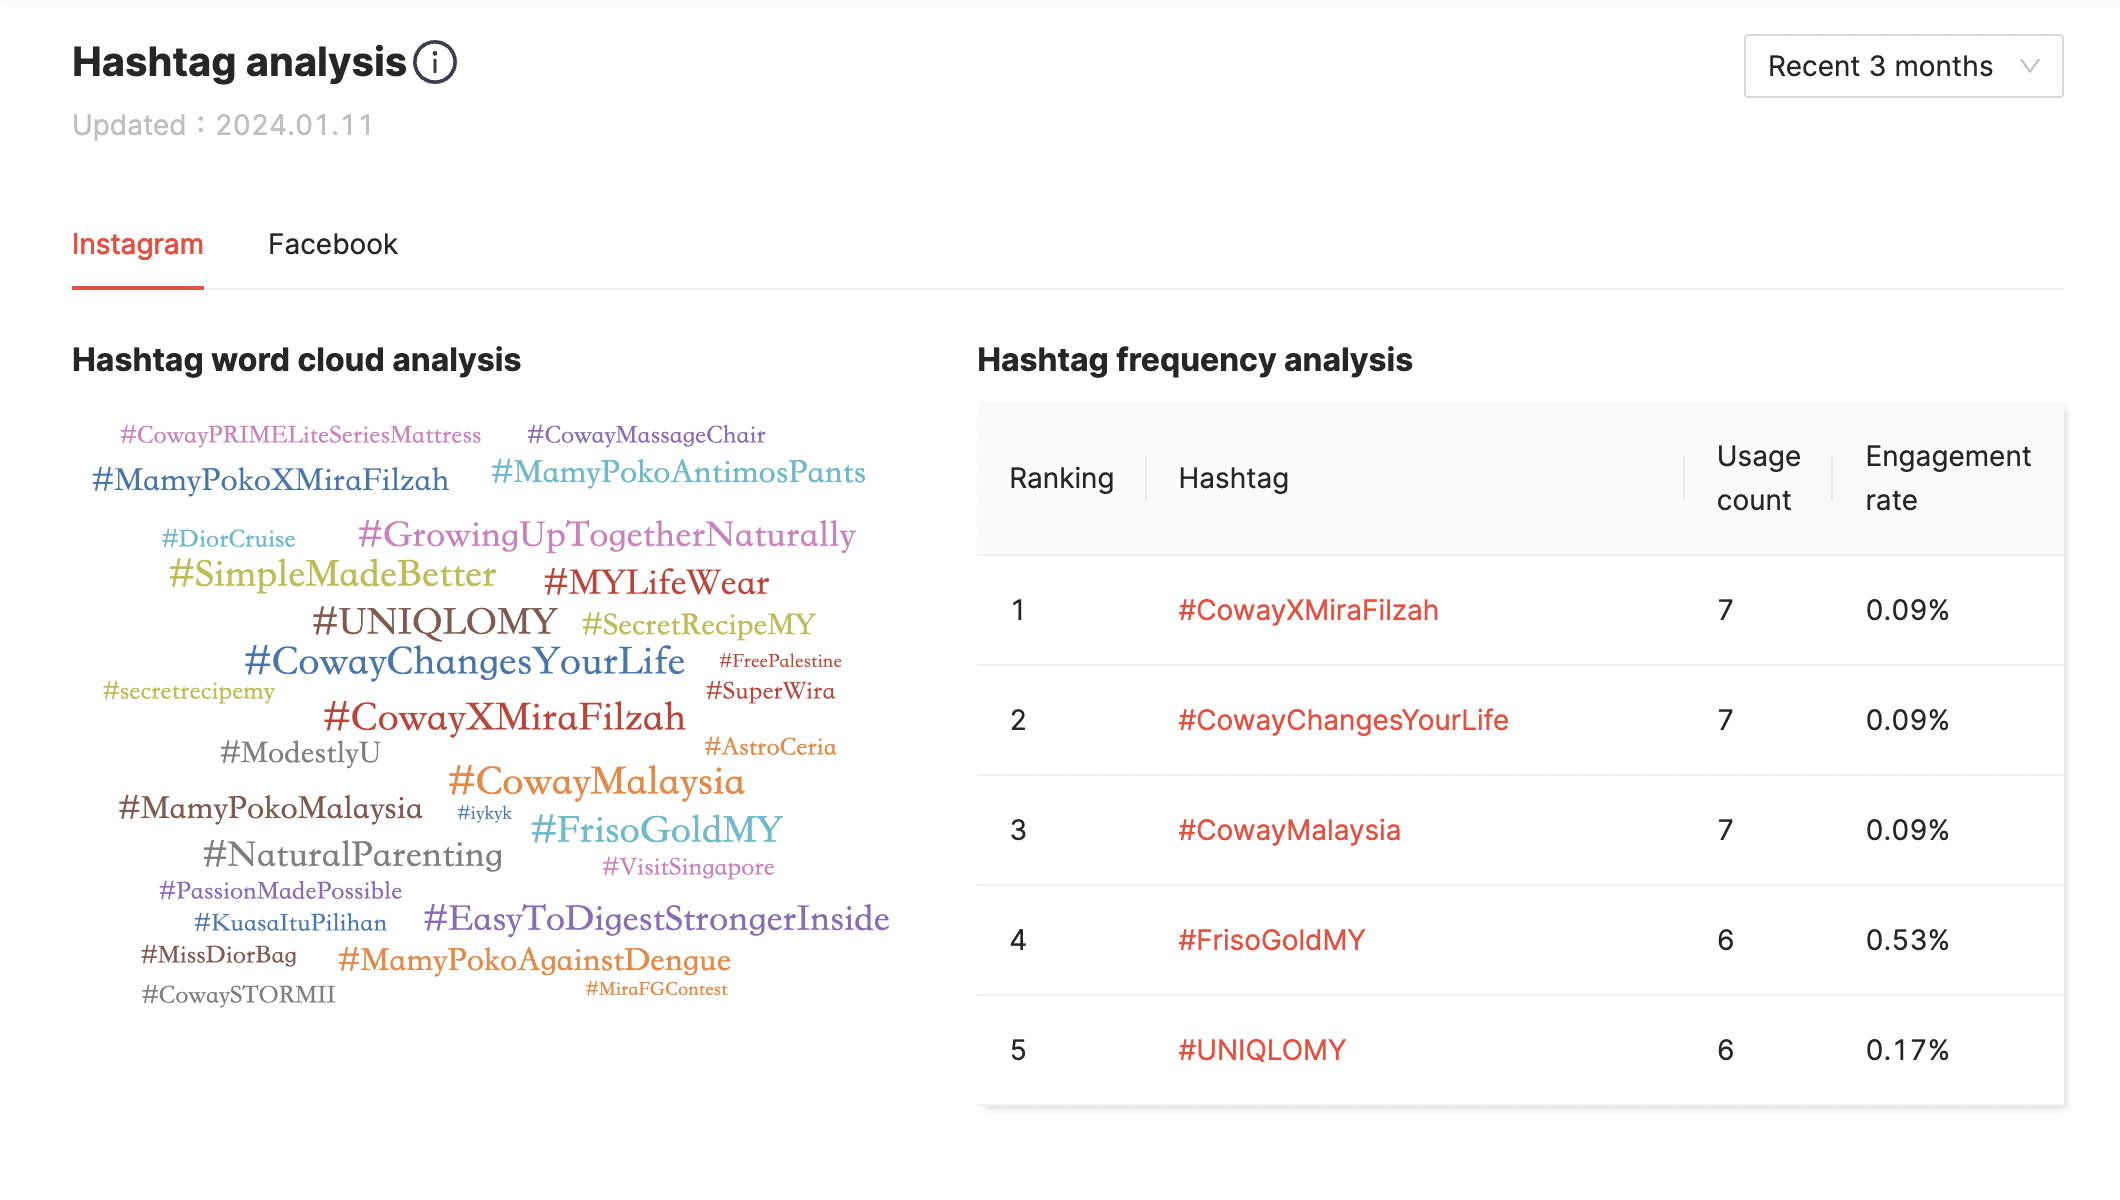Select #AstroCeria in the word cloud

[x=770, y=747]
